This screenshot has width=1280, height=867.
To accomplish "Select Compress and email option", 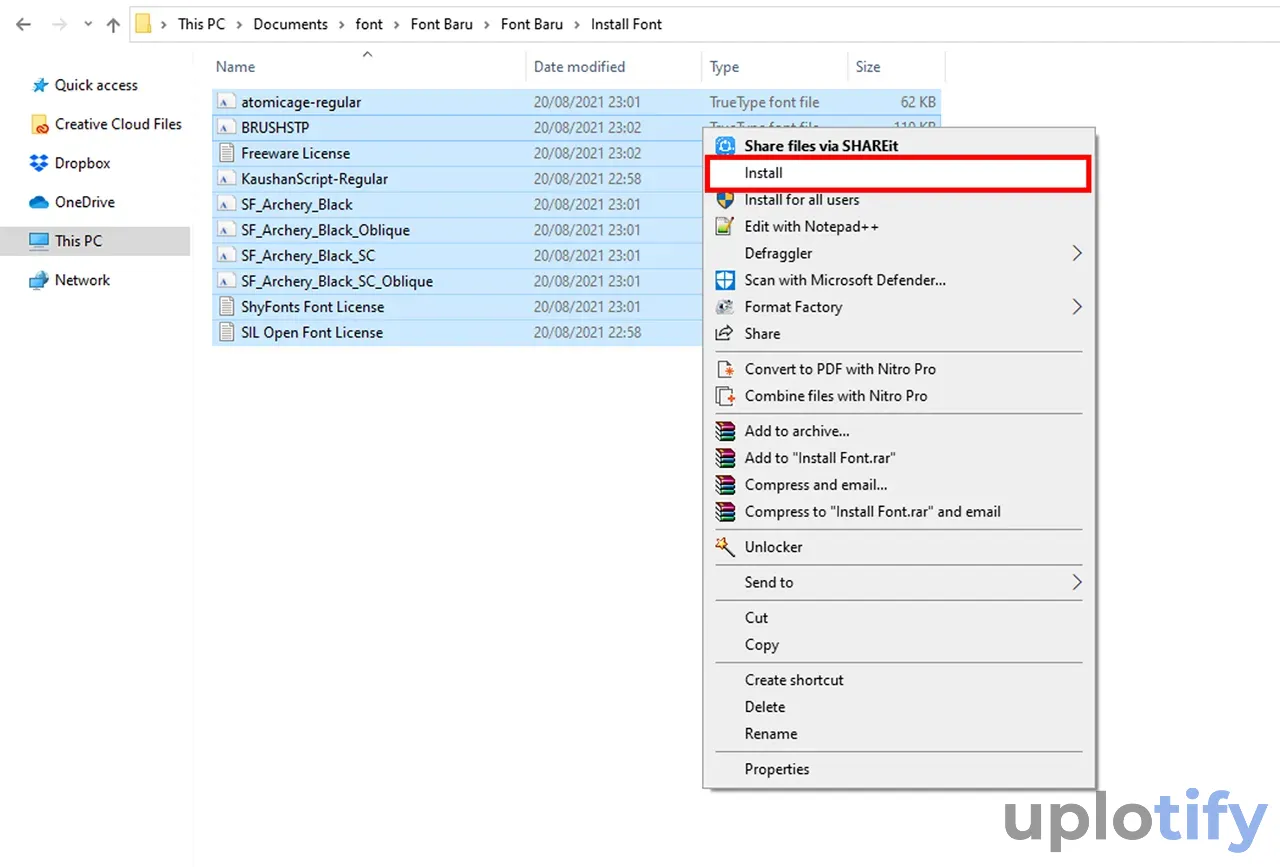I will [816, 485].
